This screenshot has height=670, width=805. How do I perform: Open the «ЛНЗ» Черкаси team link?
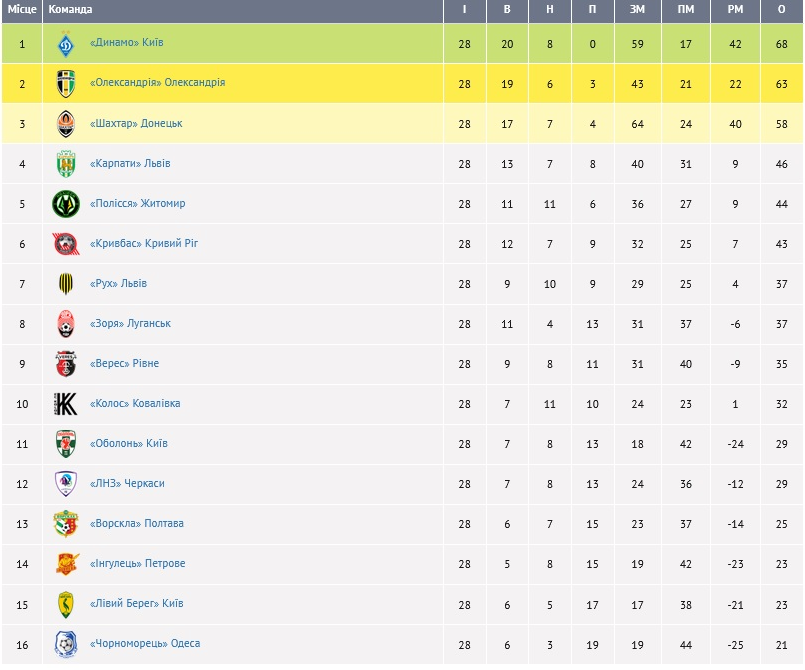click(127, 484)
